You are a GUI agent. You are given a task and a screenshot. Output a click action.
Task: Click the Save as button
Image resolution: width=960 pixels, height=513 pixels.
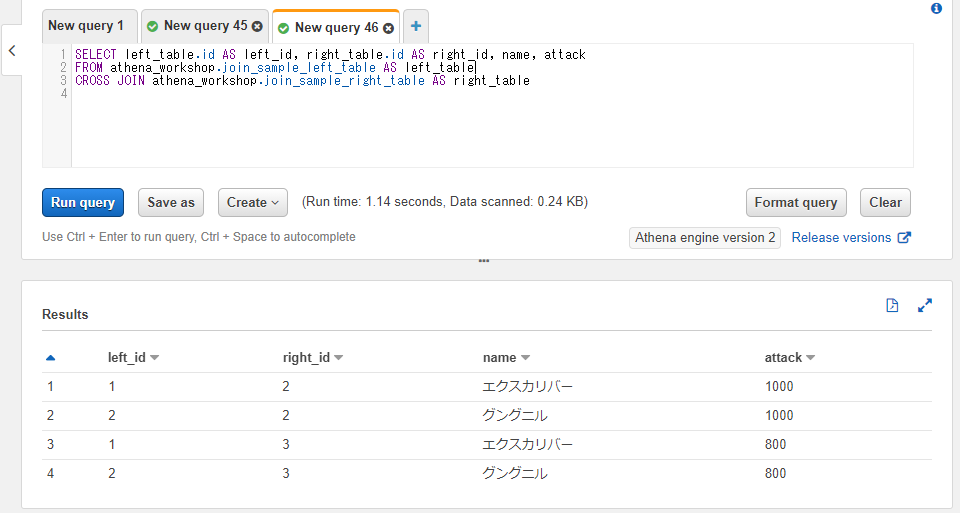[171, 203]
